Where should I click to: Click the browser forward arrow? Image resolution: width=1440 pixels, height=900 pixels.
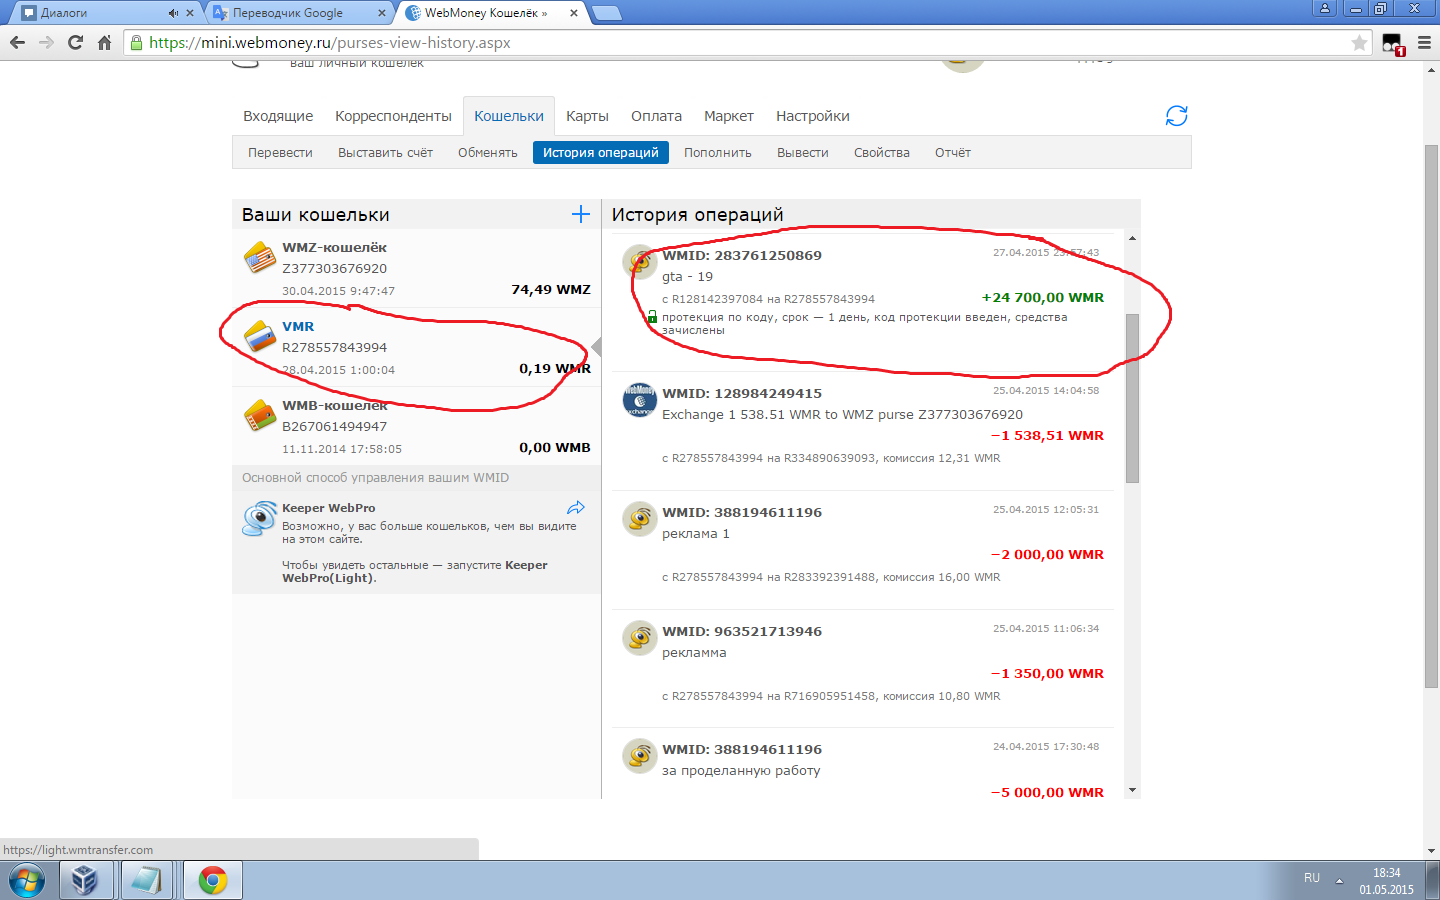46,42
